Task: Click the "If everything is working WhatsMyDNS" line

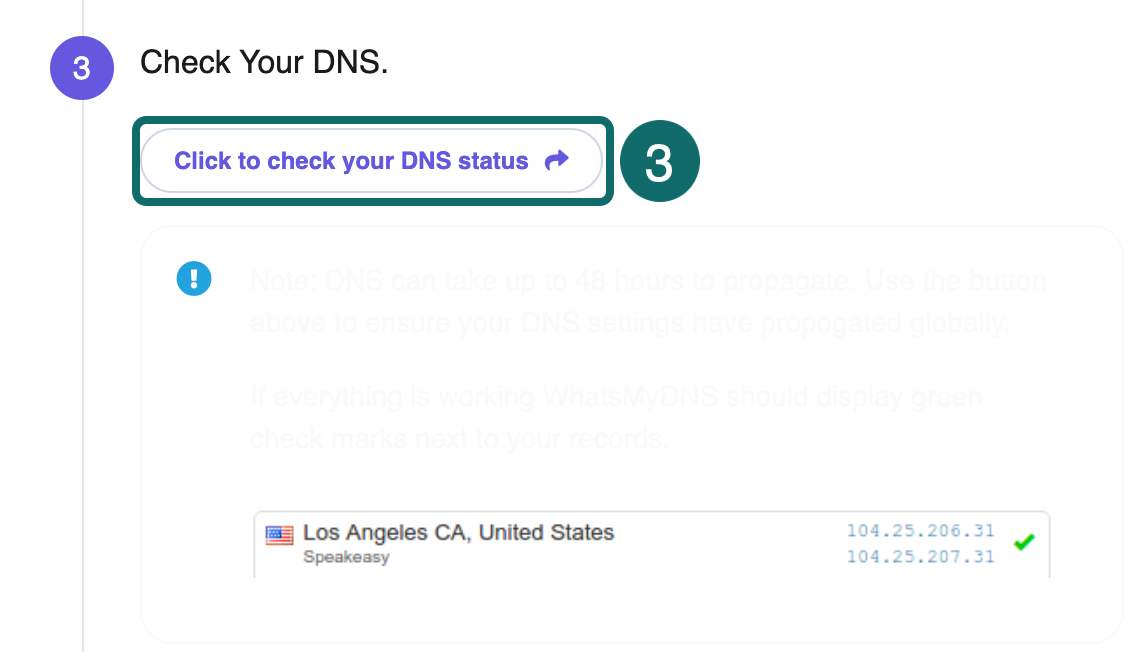Action: click(x=616, y=397)
